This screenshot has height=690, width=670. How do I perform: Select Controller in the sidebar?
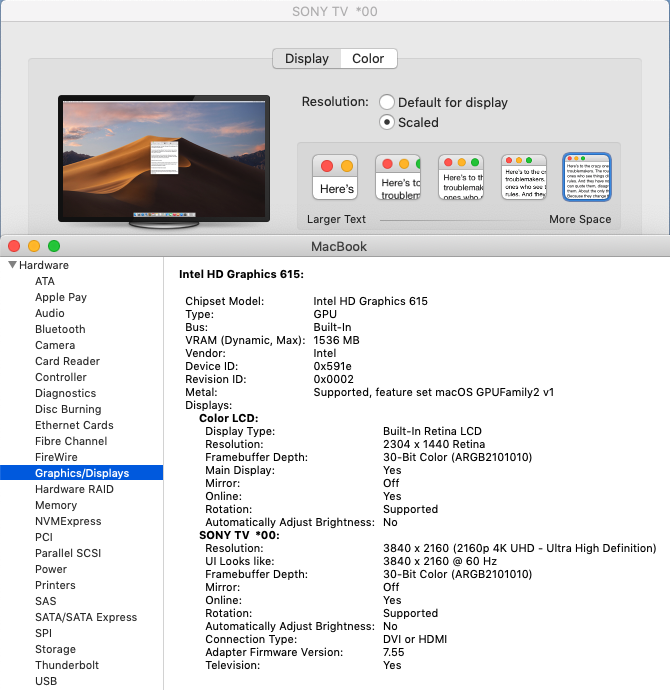61,377
